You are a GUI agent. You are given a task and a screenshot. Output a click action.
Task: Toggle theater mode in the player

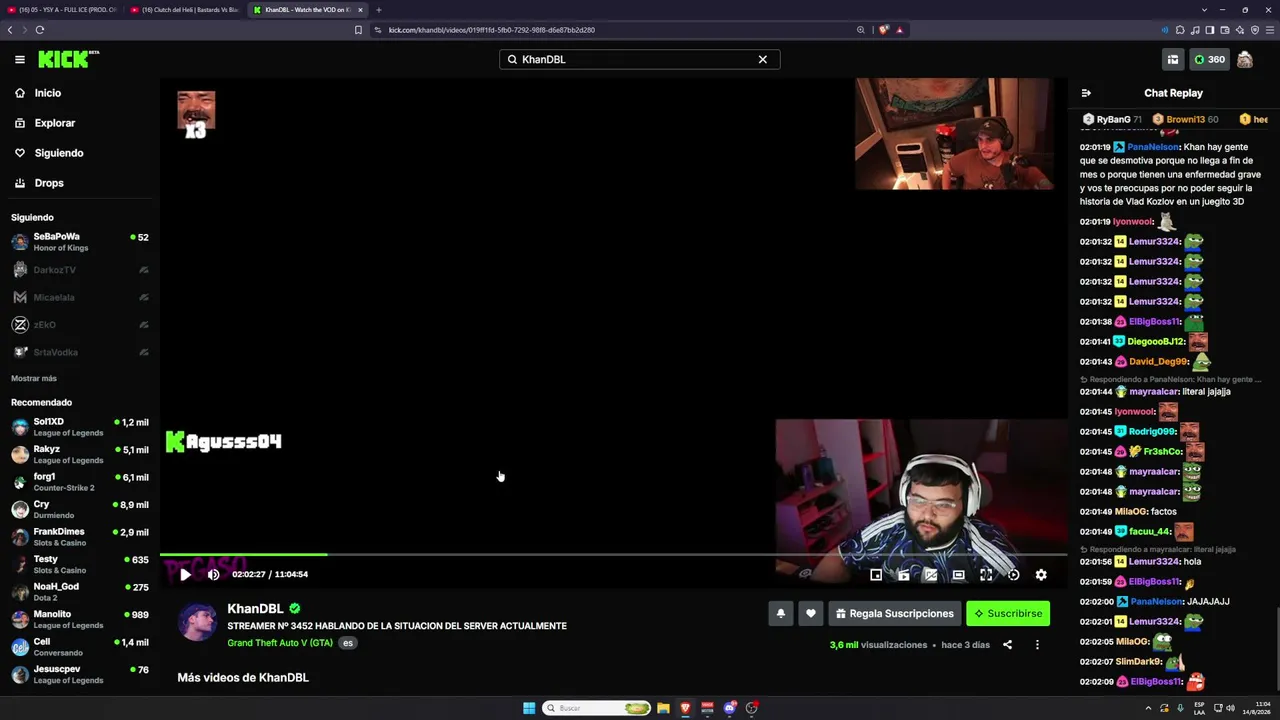[958, 575]
